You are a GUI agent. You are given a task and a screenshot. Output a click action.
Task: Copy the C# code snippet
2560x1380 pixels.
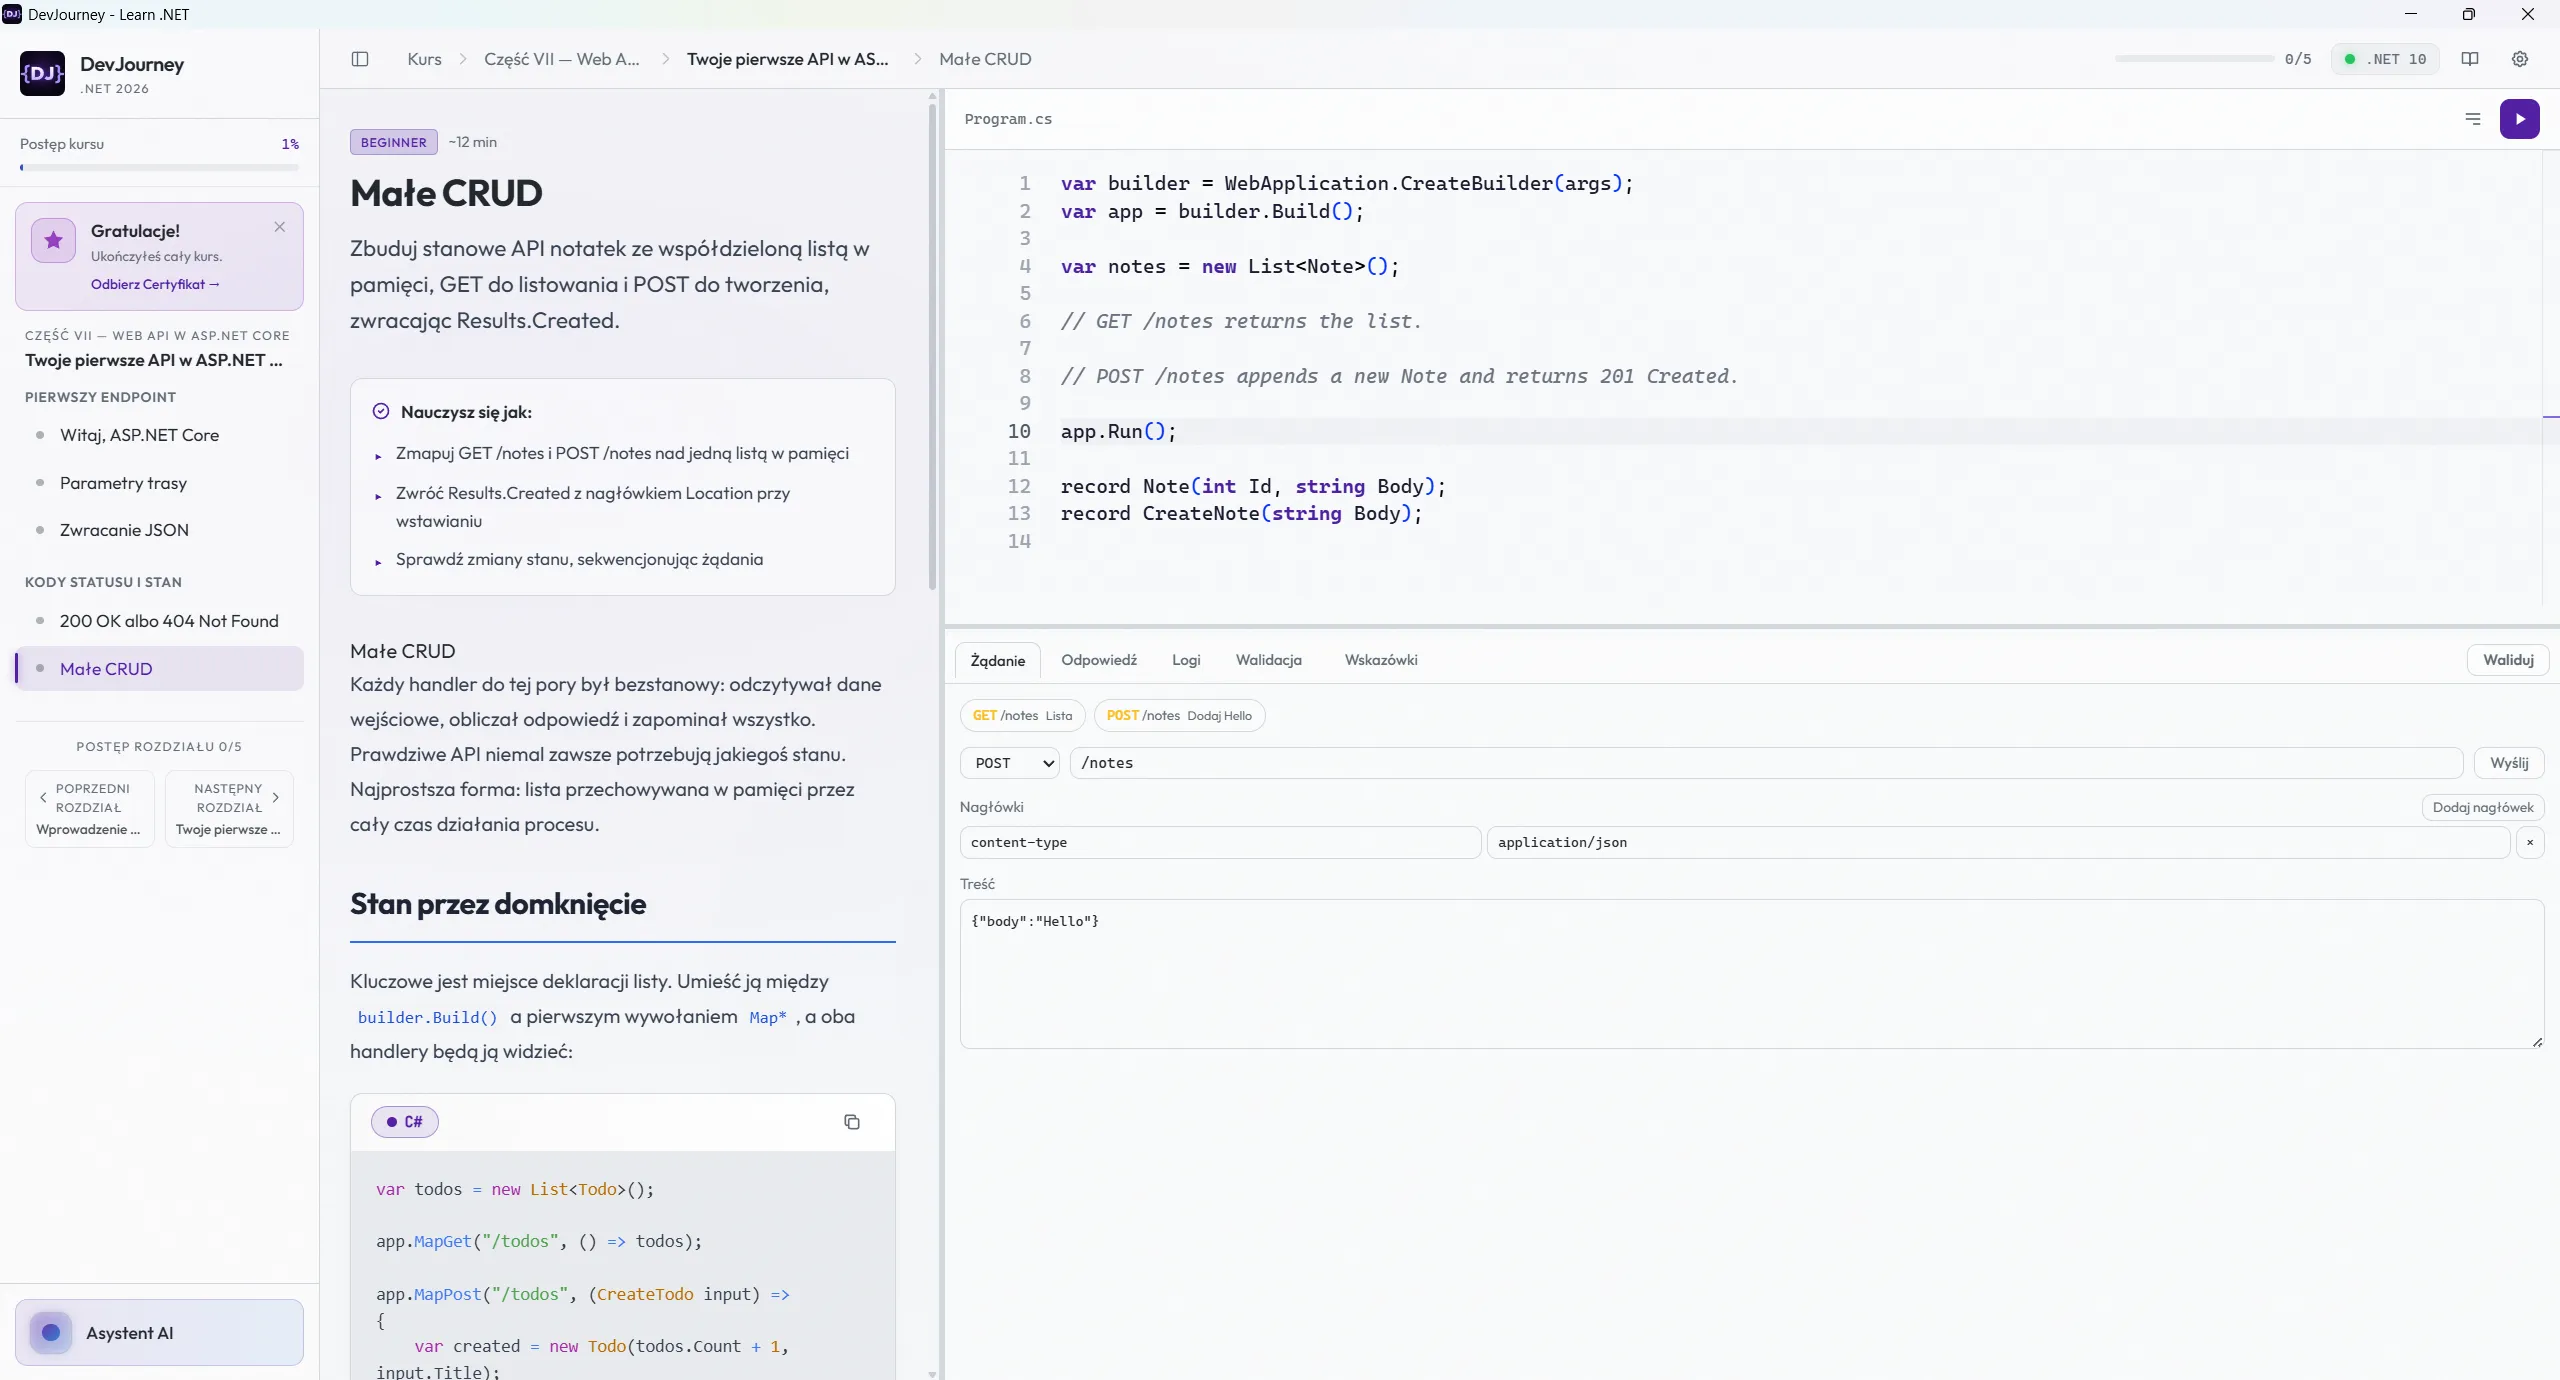[852, 1122]
